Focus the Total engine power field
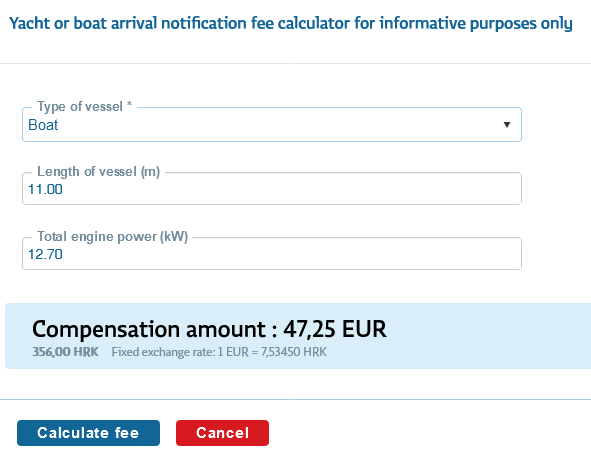The image size is (591, 453). pyautogui.click(x=272, y=254)
